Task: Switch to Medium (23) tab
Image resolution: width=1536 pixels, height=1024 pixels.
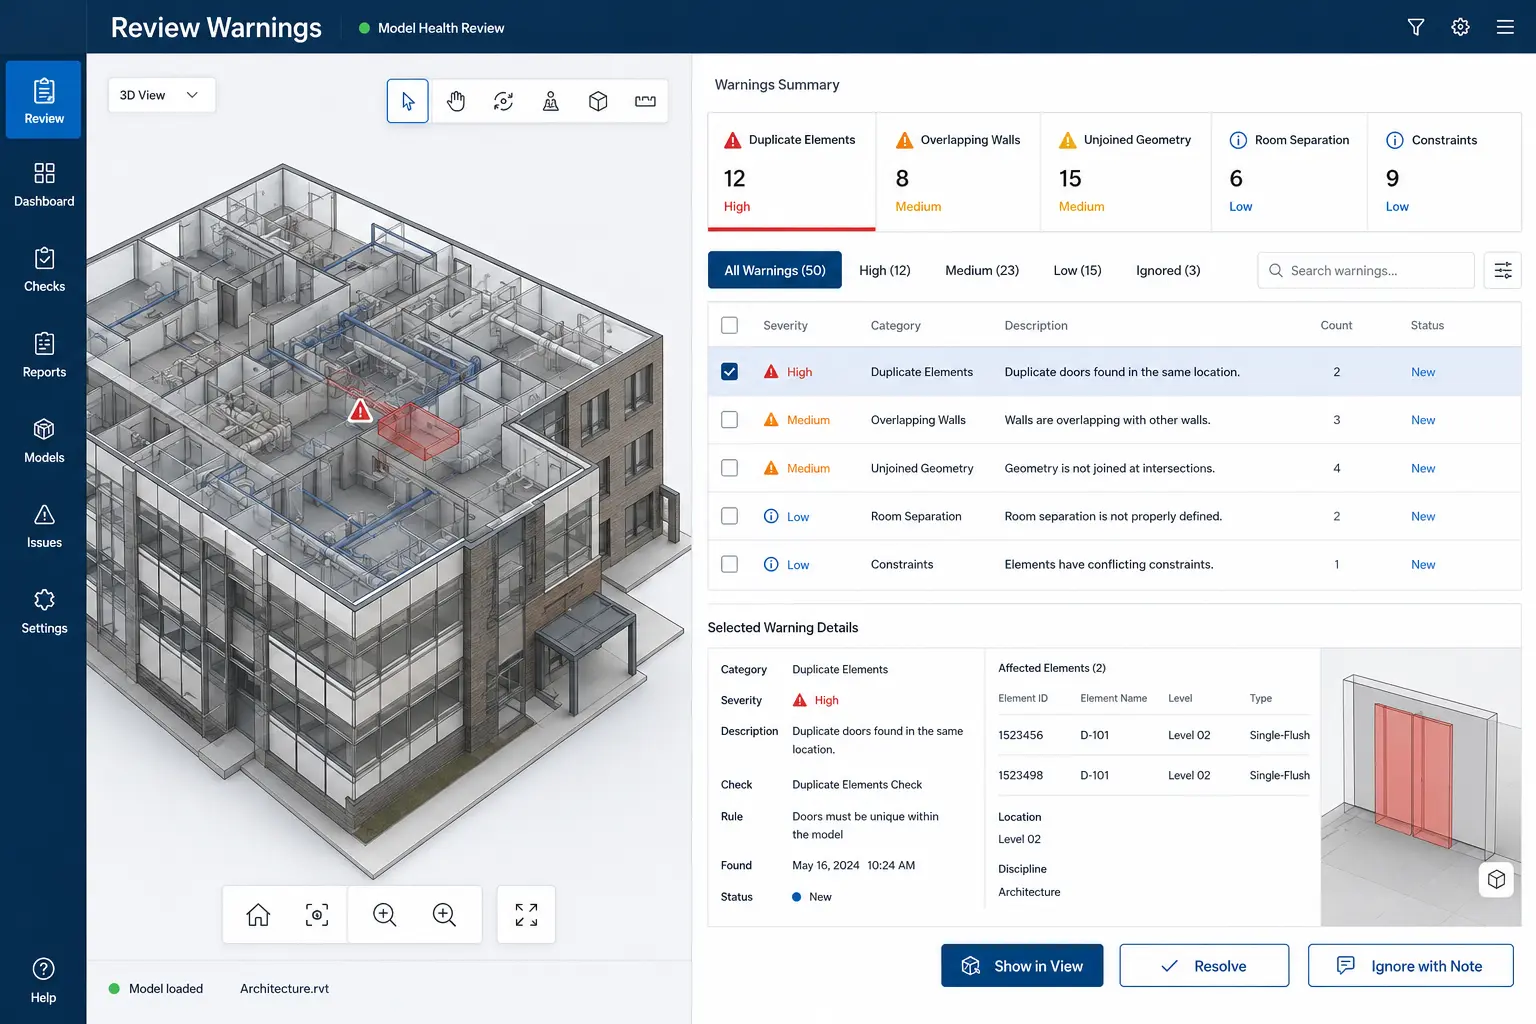Action: pyautogui.click(x=982, y=270)
